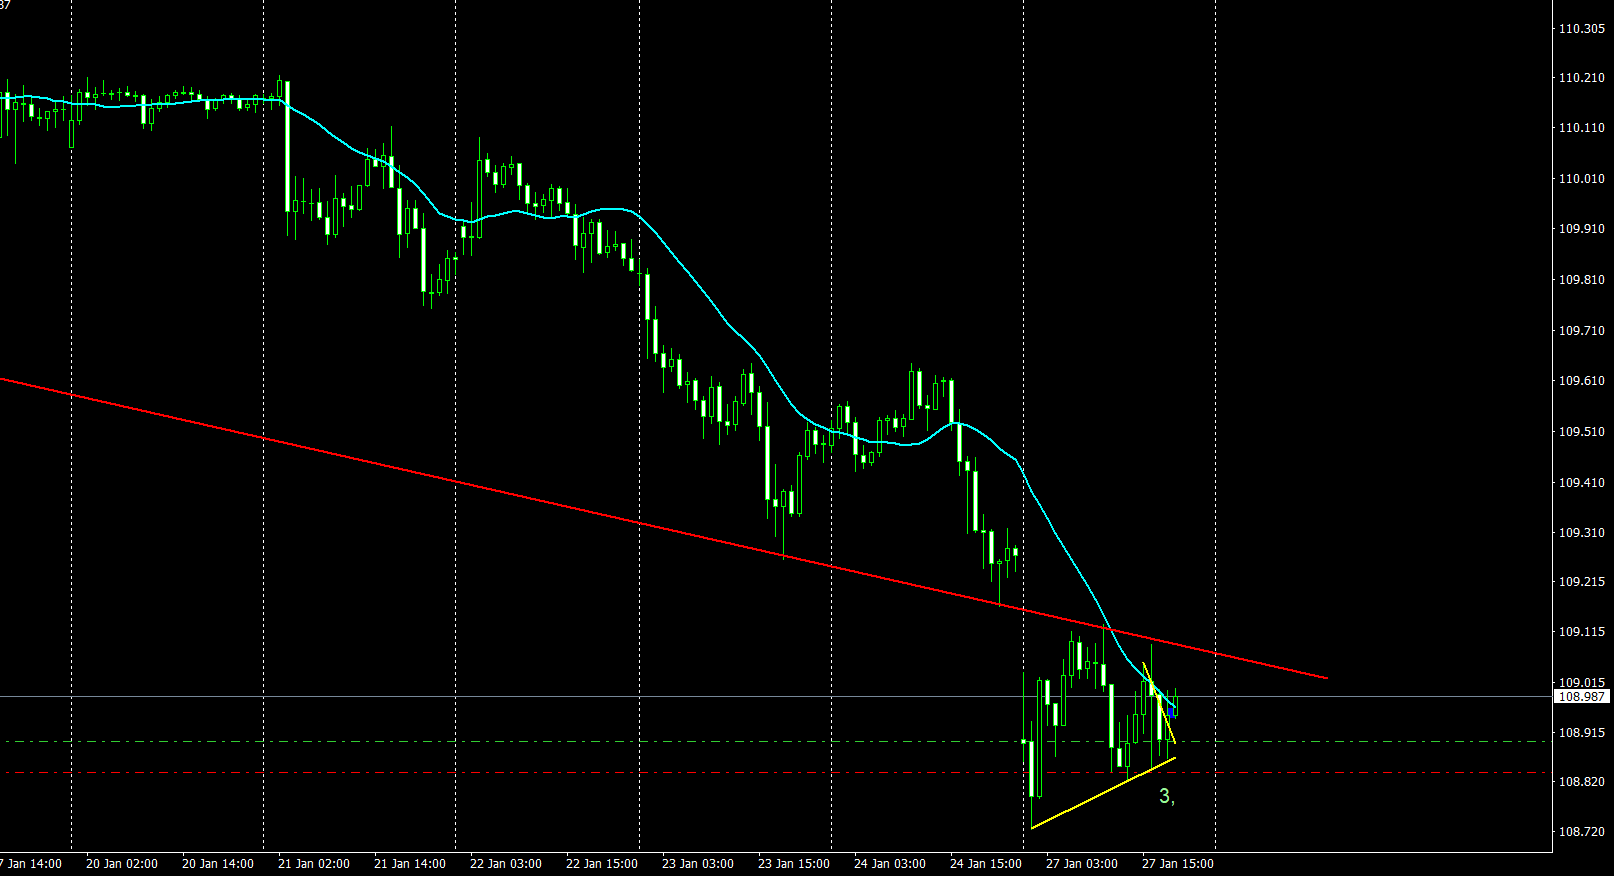The height and width of the screenshot is (876, 1614).
Task: Click price label 110.210 on axis
Action: point(1582,78)
